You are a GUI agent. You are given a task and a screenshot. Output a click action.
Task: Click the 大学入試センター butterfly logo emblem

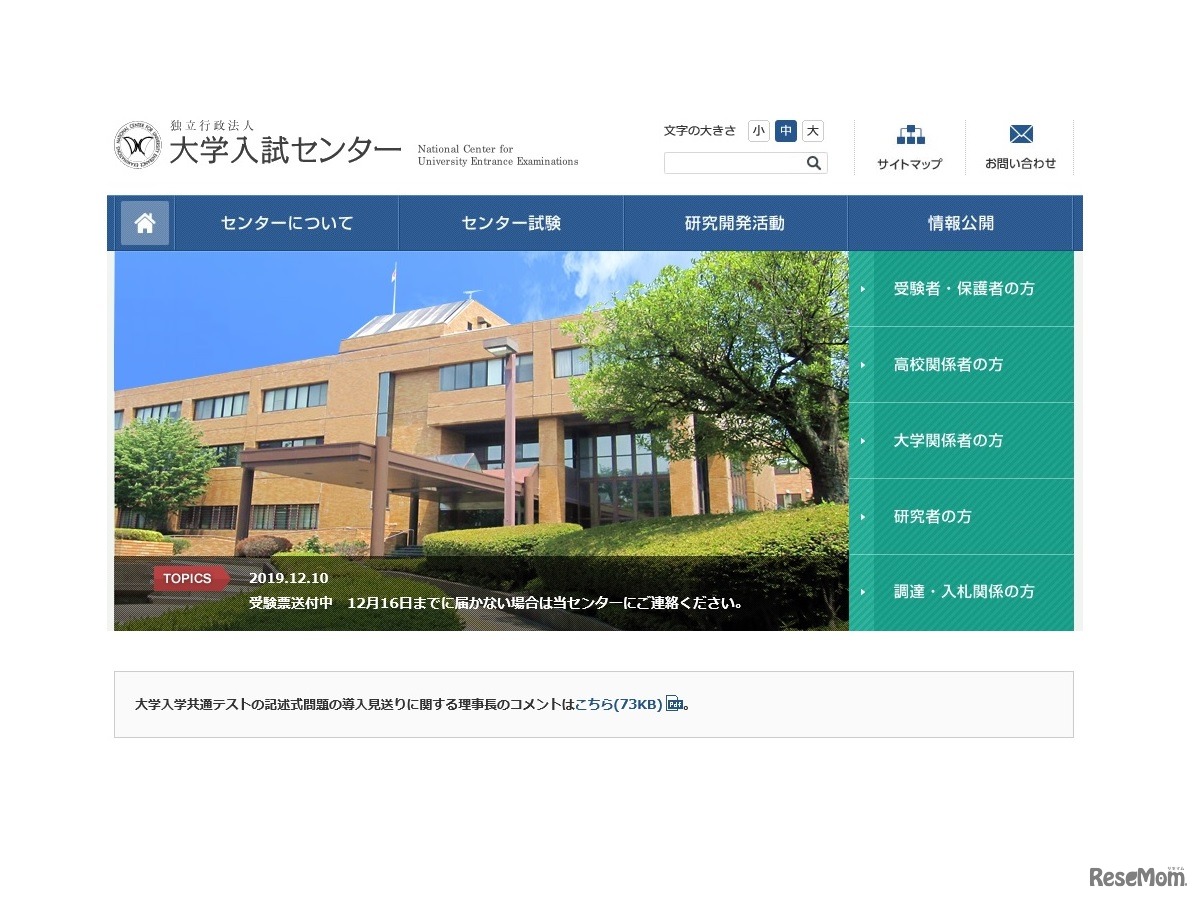tap(137, 146)
